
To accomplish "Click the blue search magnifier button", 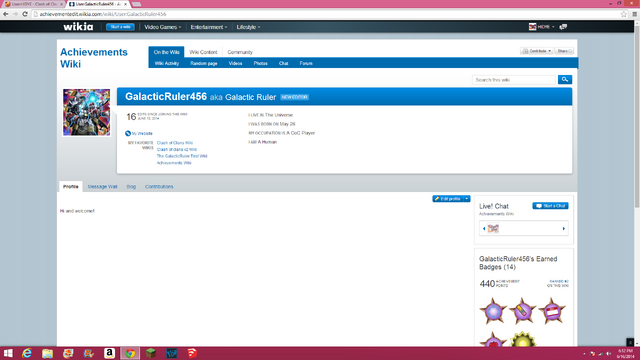I will click(x=564, y=80).
